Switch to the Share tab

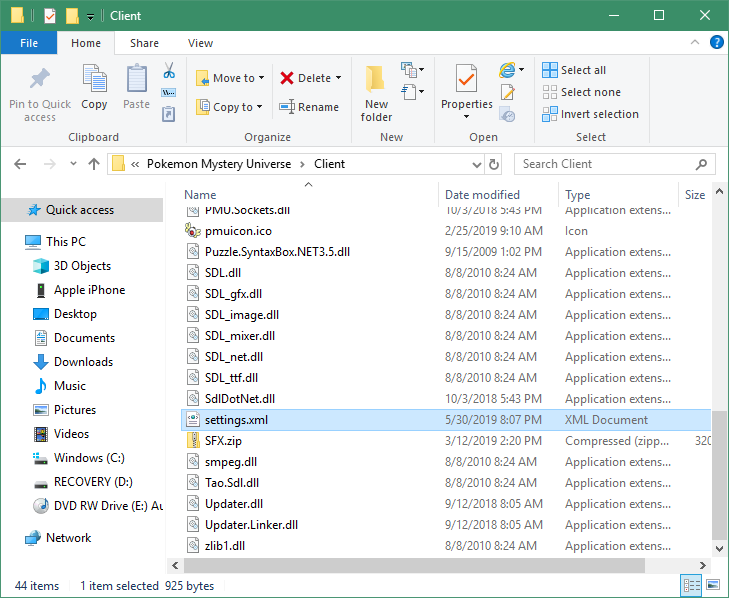pos(144,43)
